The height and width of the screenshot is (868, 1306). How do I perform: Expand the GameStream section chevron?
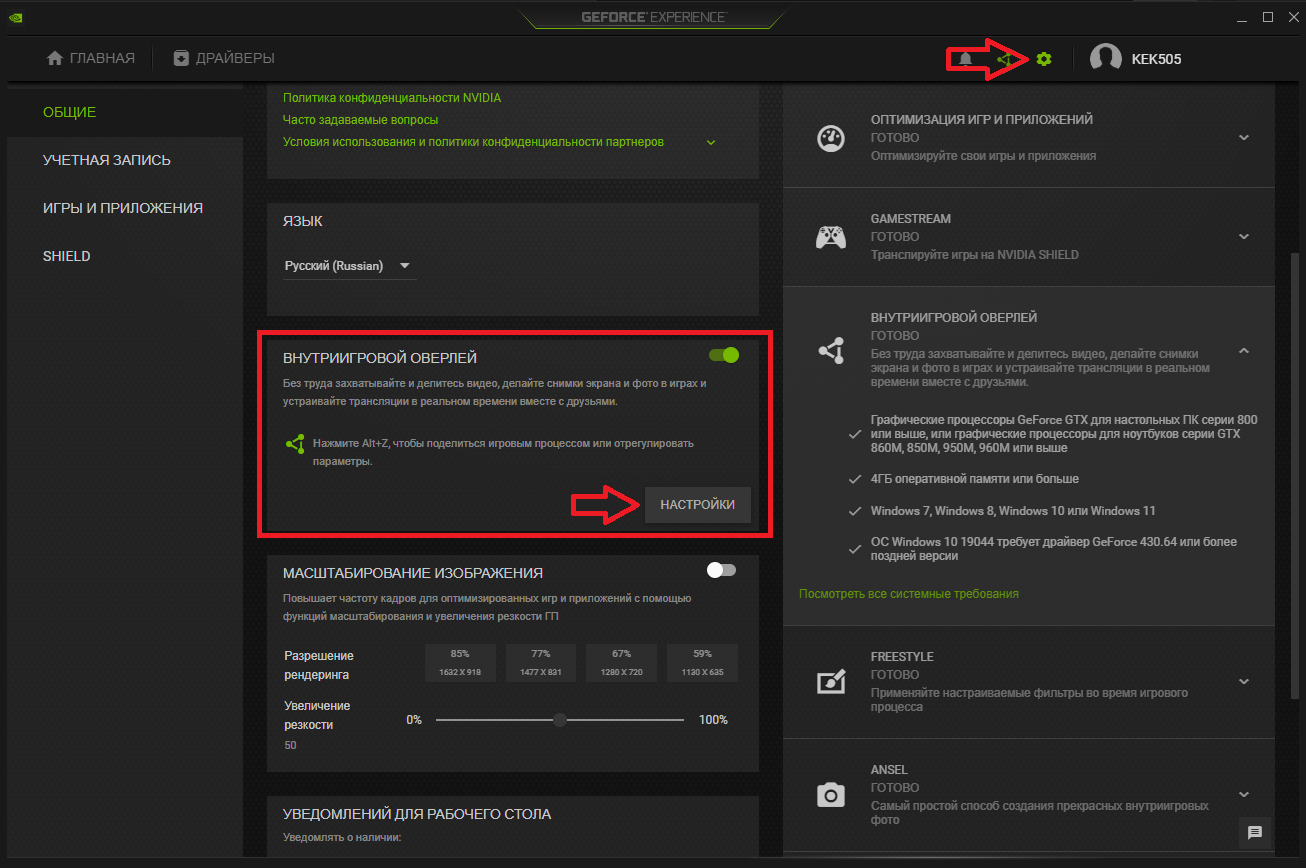[x=1244, y=237]
